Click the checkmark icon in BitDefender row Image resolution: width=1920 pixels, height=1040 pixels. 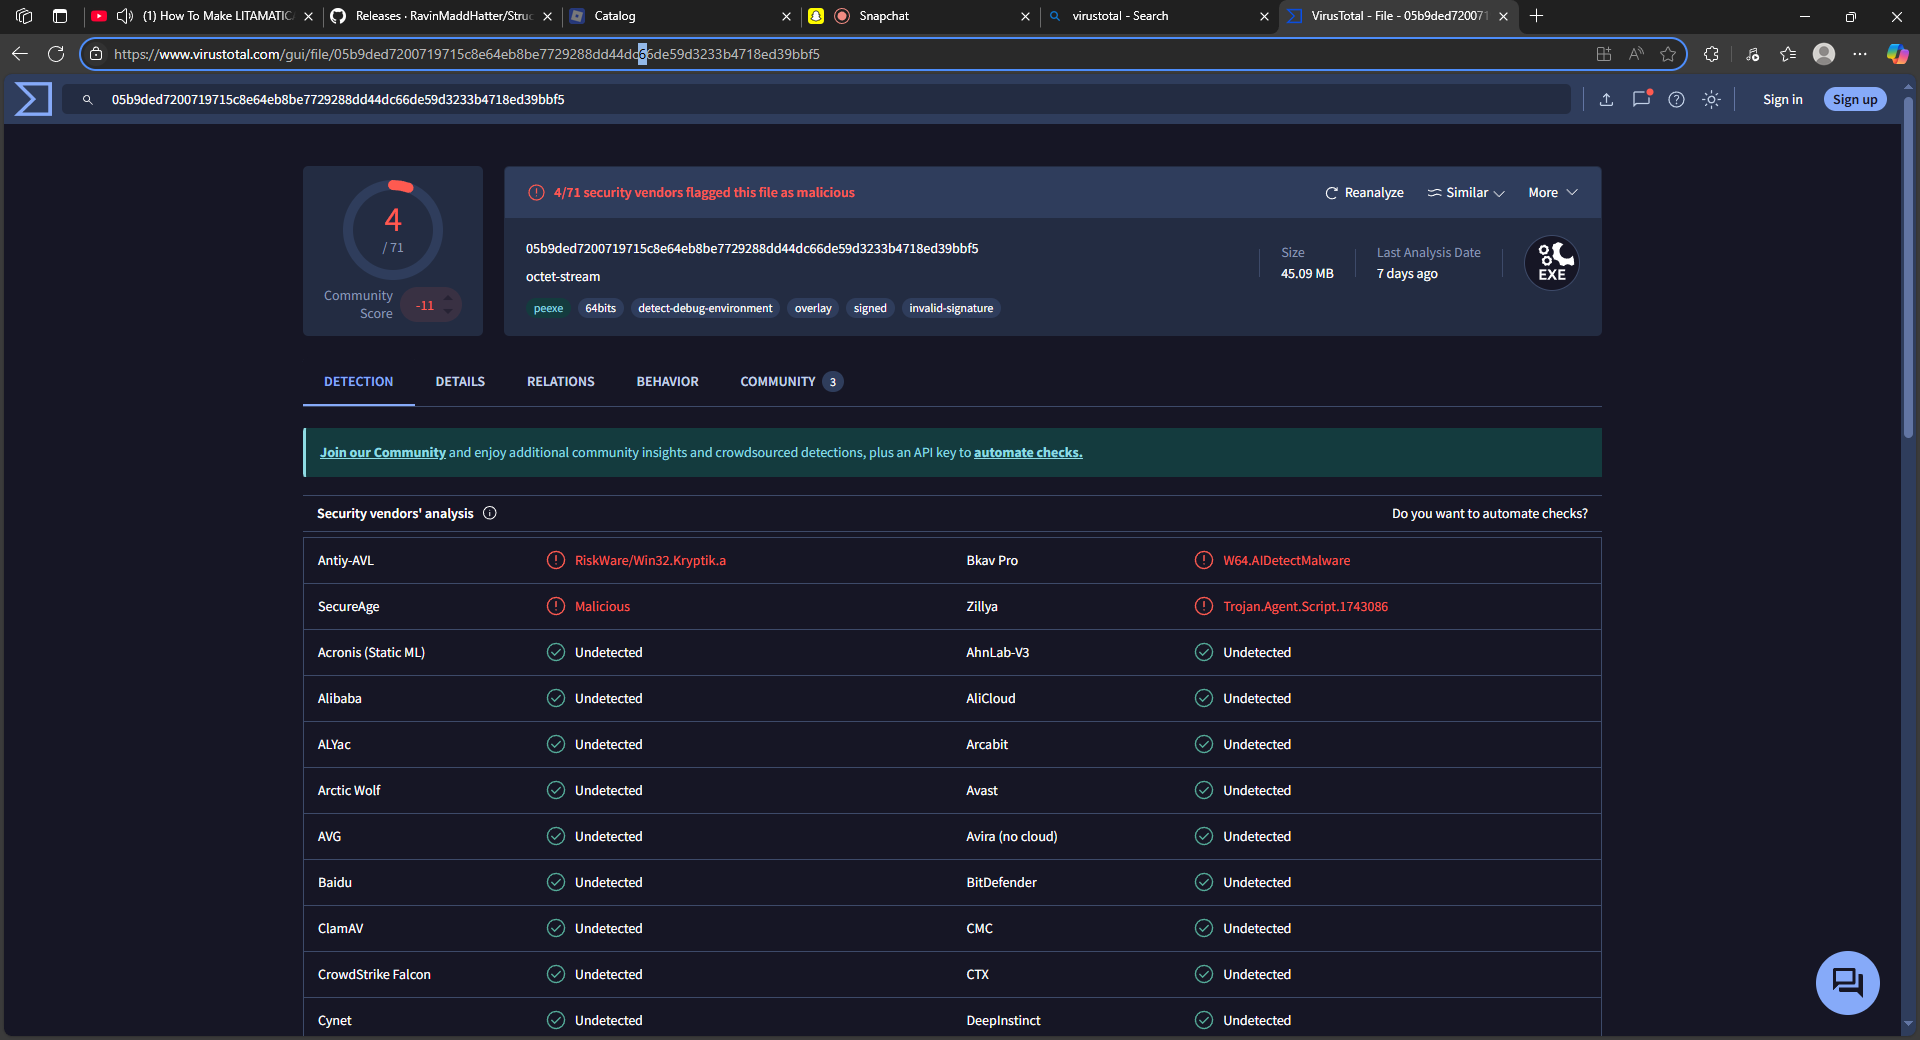[1204, 882]
